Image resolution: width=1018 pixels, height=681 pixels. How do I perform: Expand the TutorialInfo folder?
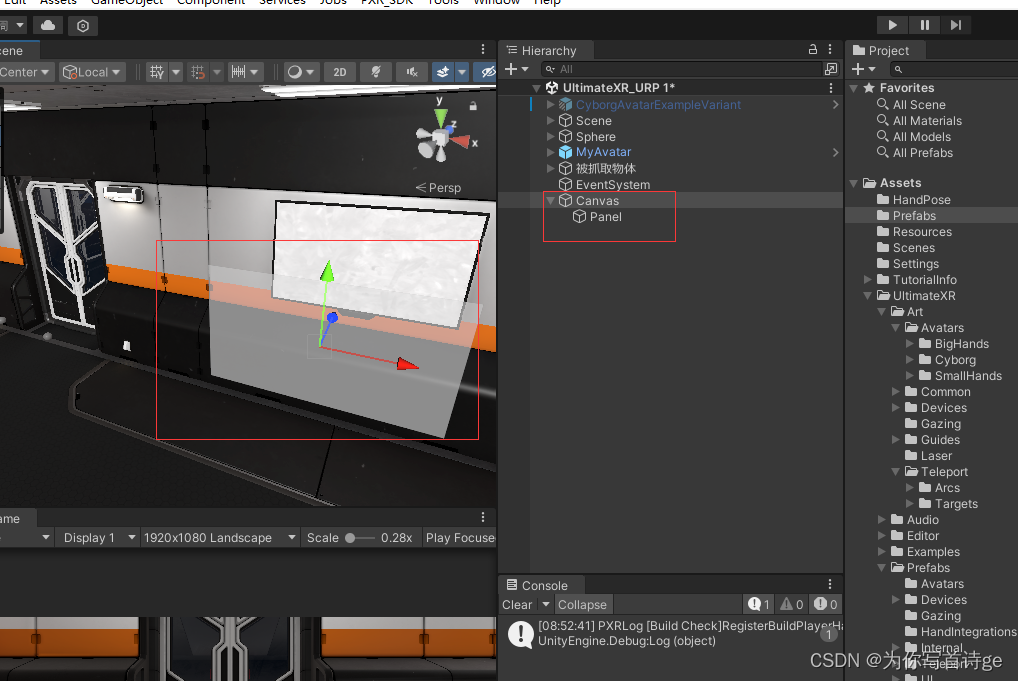(x=868, y=280)
